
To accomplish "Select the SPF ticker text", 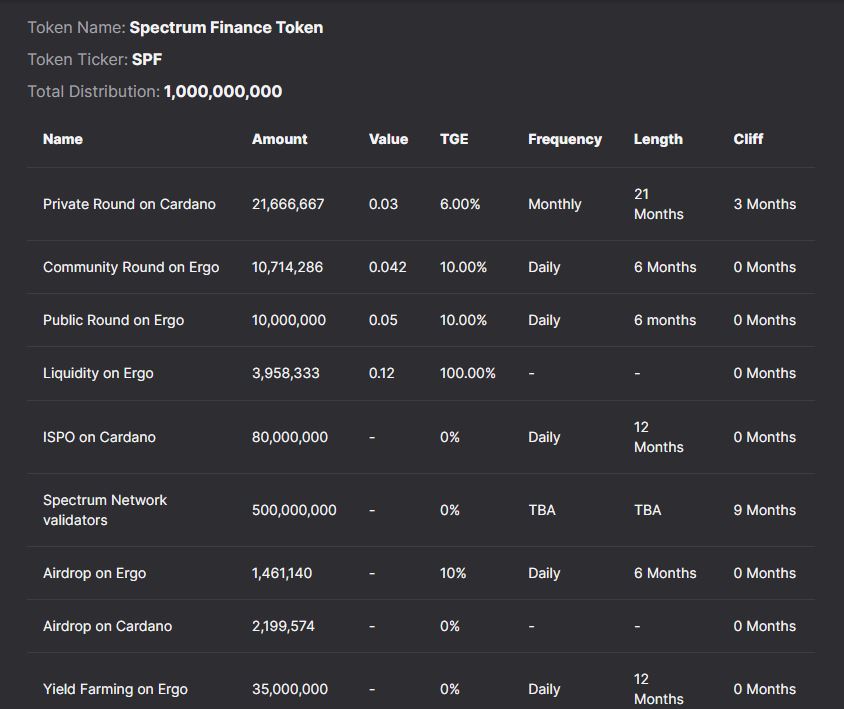I will 147,59.
